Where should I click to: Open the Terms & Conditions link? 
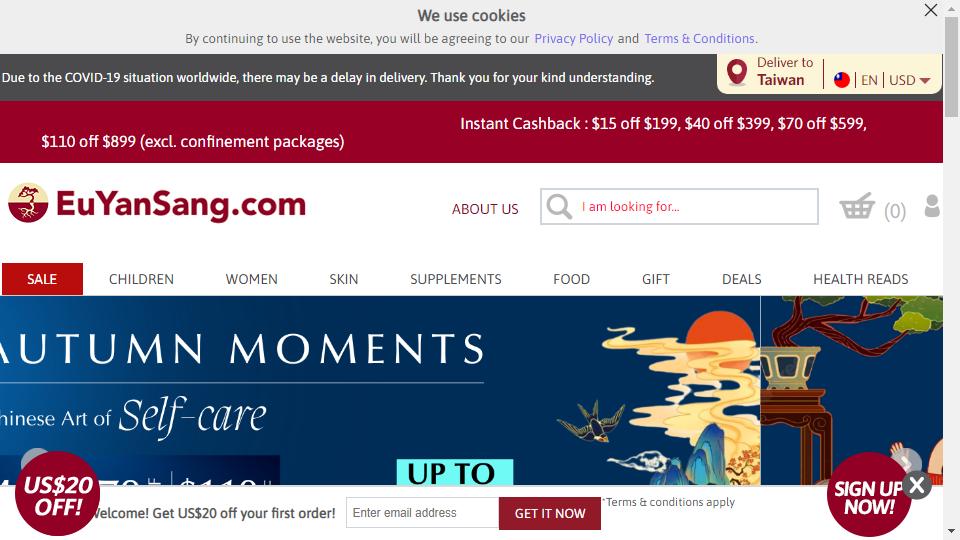[x=699, y=39]
